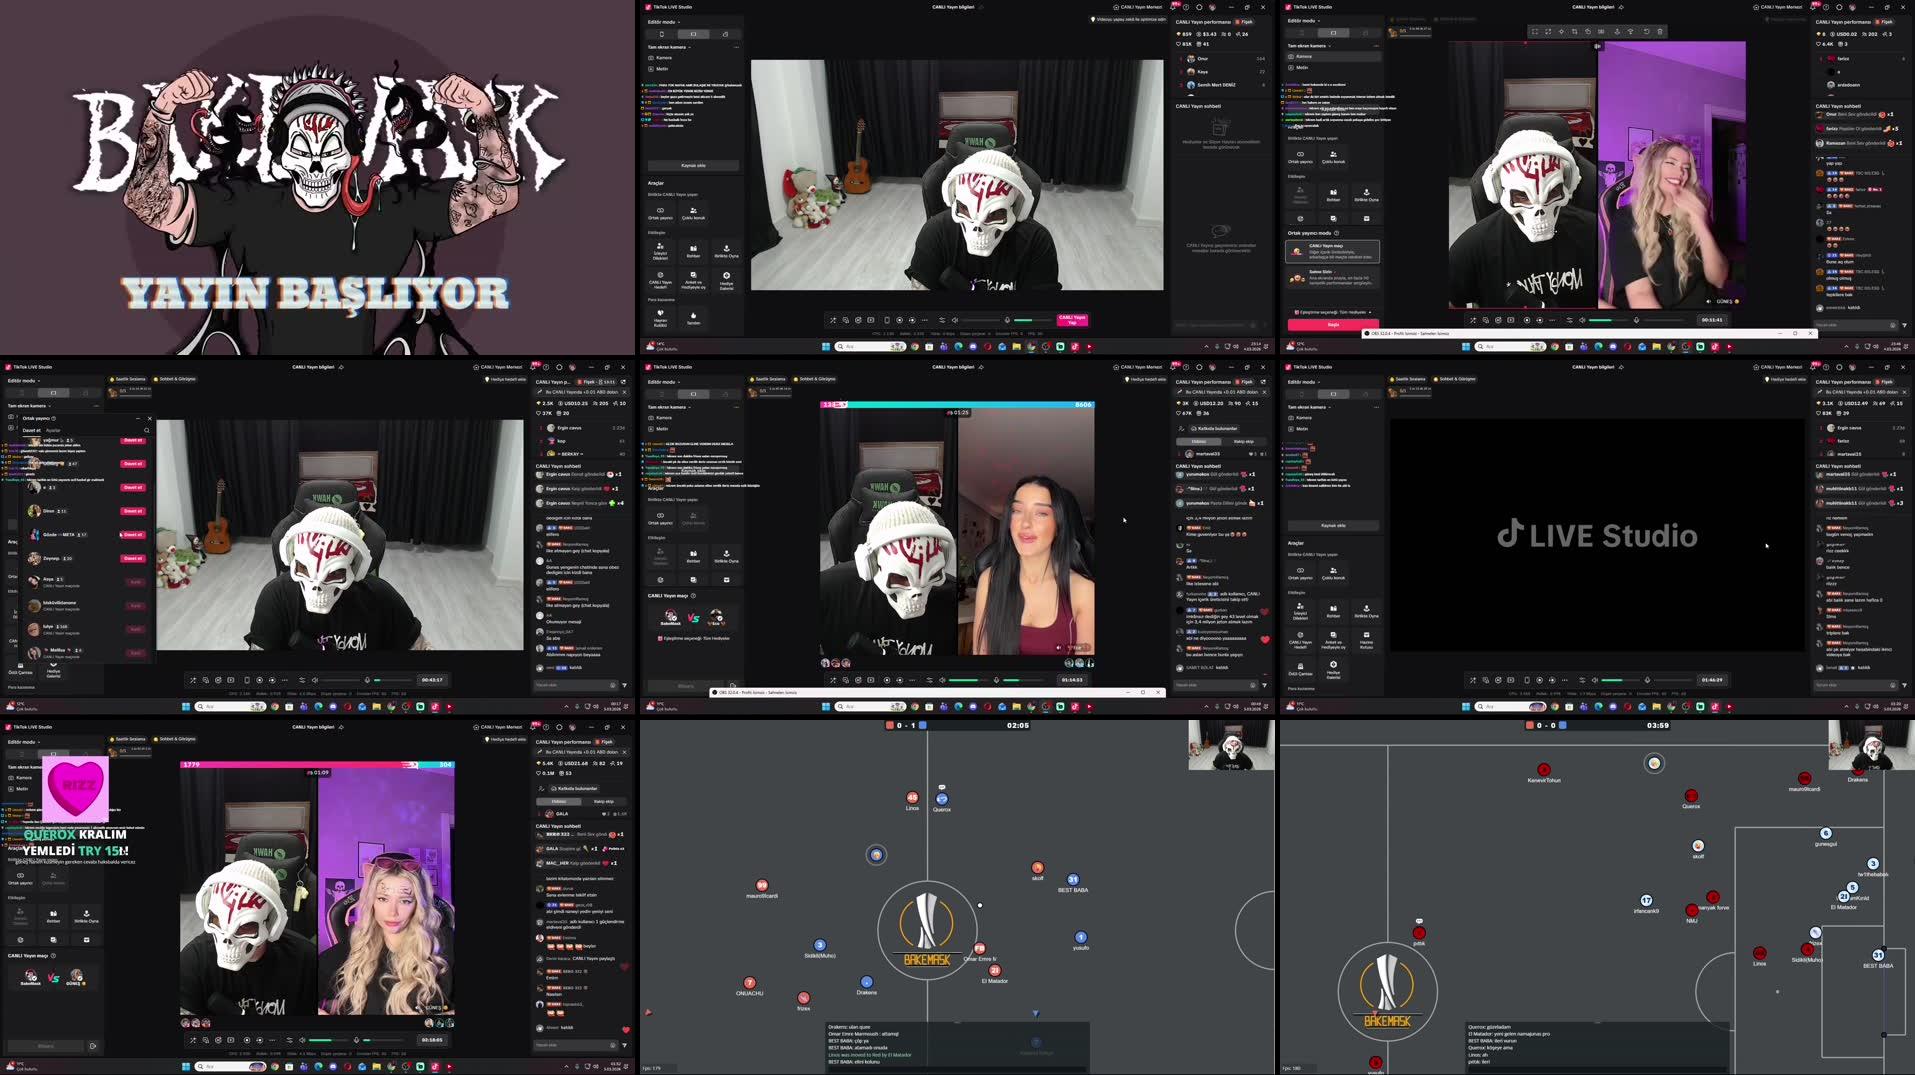The width and height of the screenshot is (1915, 1075).
Task: Click the Kaynak ekle button
Action: pyautogui.click(x=694, y=166)
